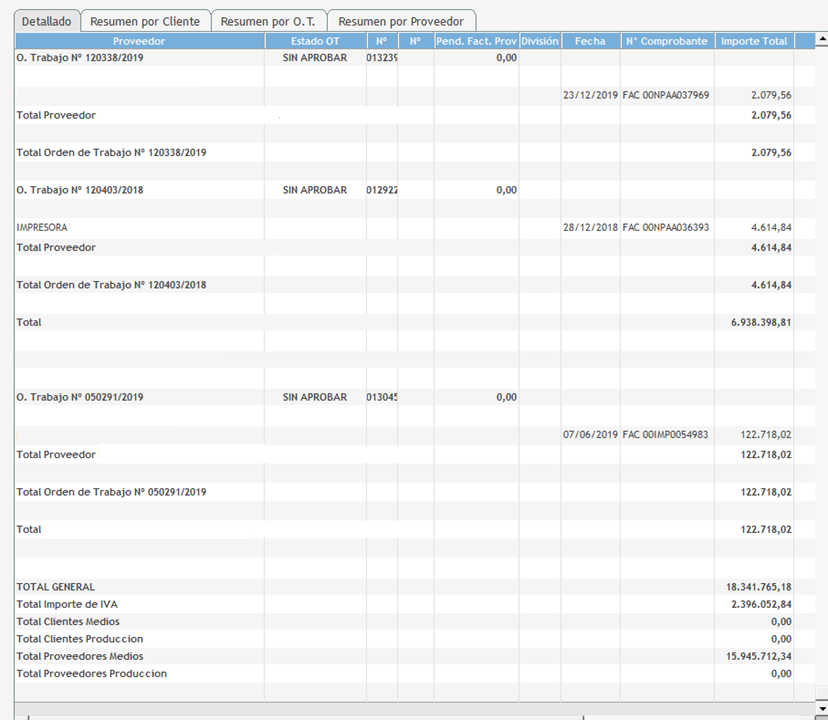Click the horizontal scrollbar thumb
Viewport: 828px width, 720px height.
[x=305, y=715]
